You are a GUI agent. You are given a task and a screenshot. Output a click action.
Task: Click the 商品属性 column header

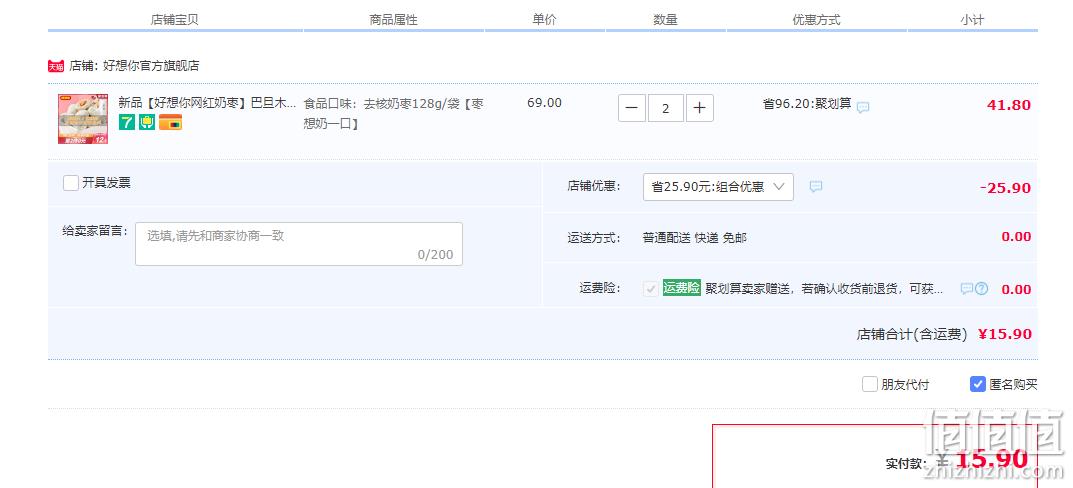(x=393, y=20)
